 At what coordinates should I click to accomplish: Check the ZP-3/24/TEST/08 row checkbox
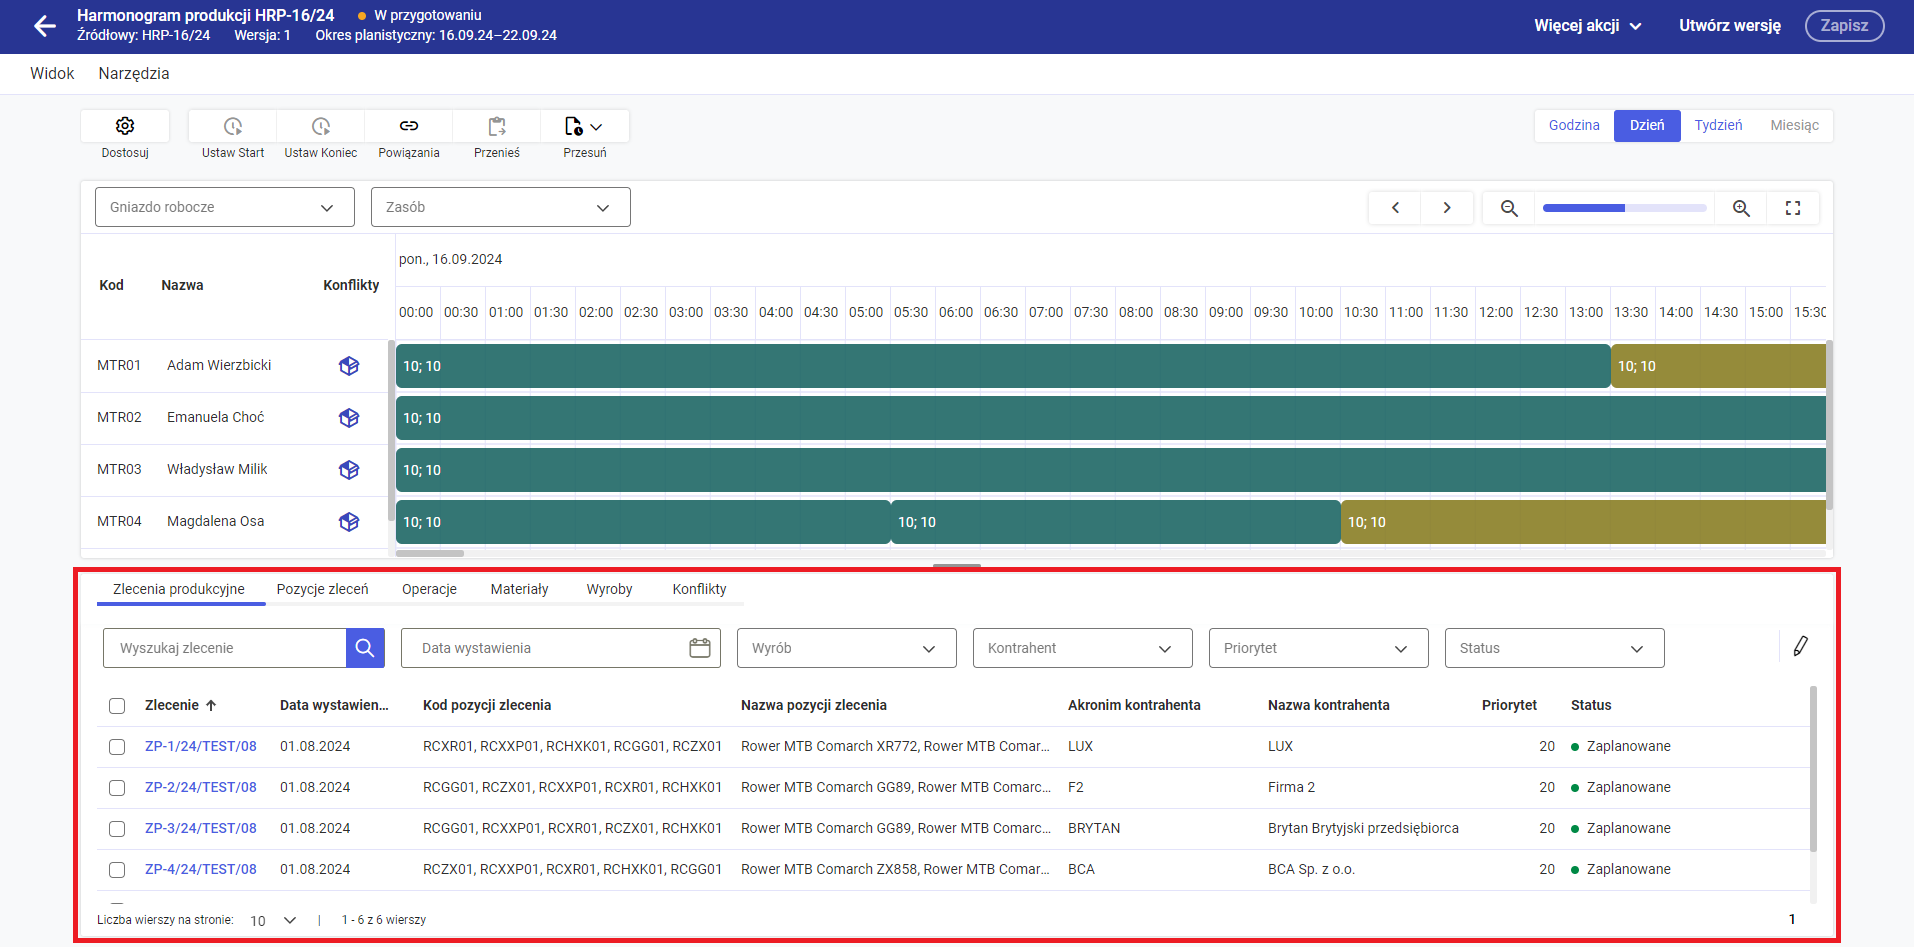(117, 829)
